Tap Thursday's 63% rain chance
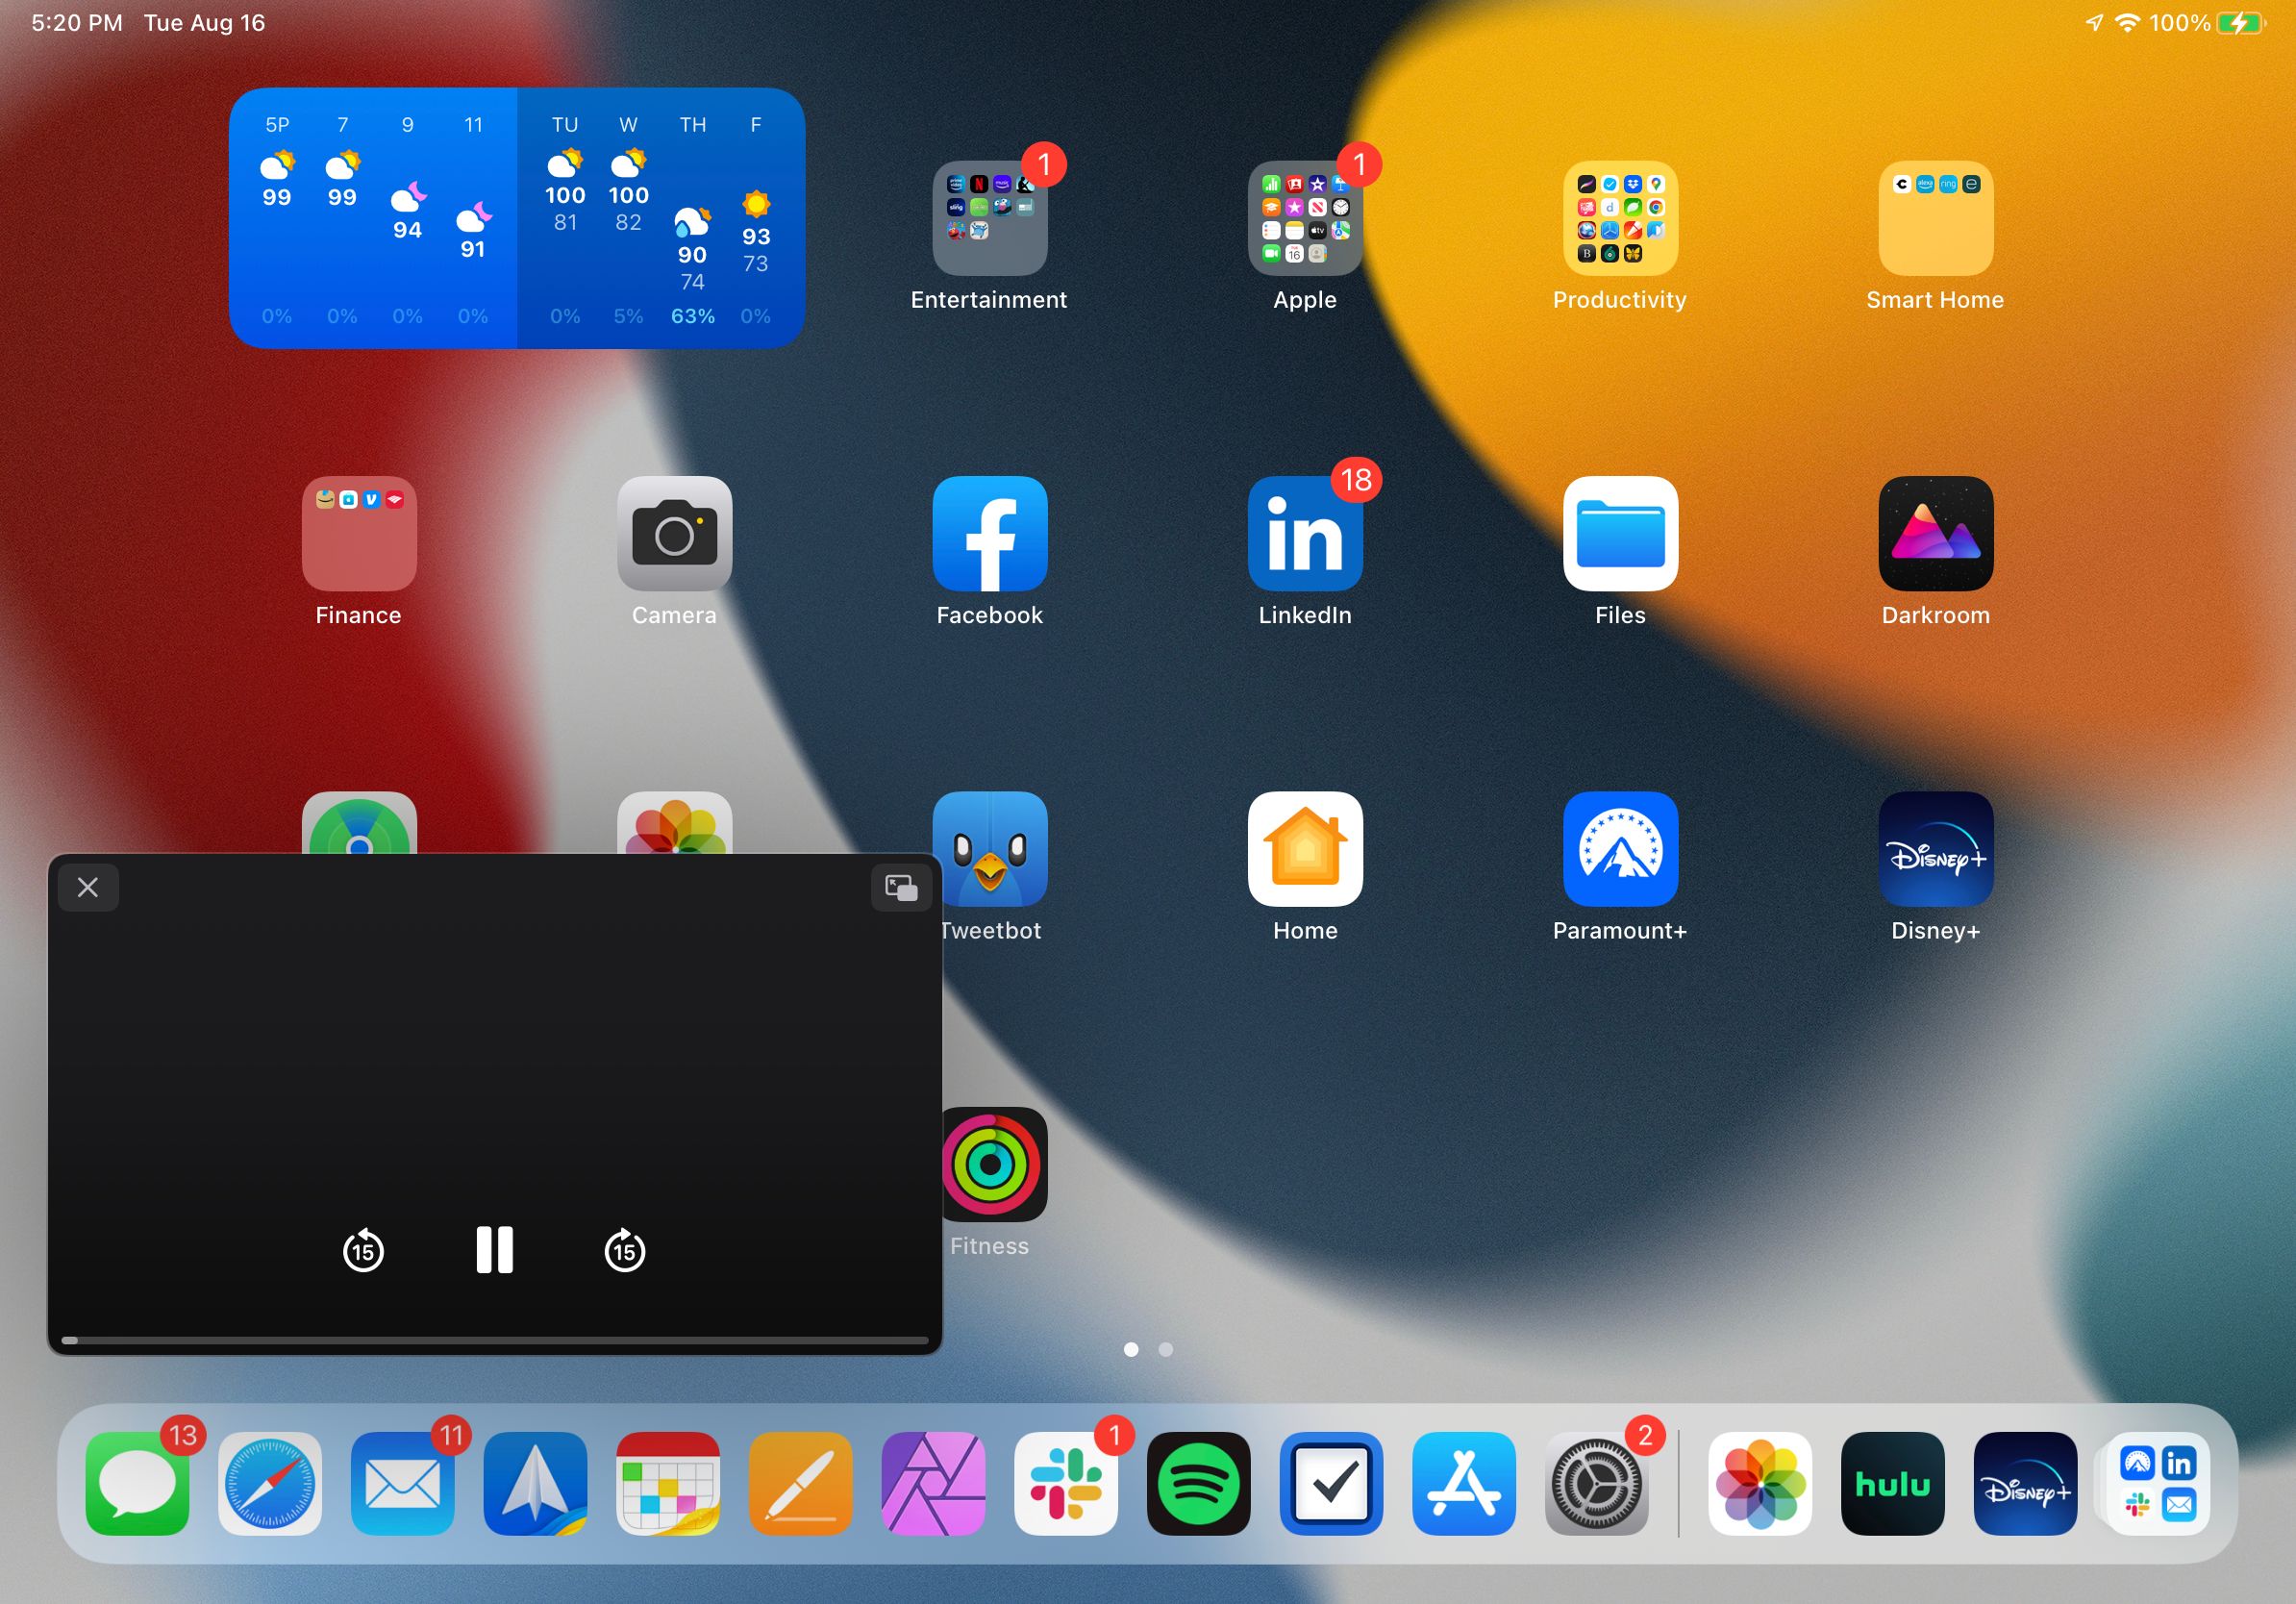This screenshot has width=2296, height=1604. (x=693, y=316)
